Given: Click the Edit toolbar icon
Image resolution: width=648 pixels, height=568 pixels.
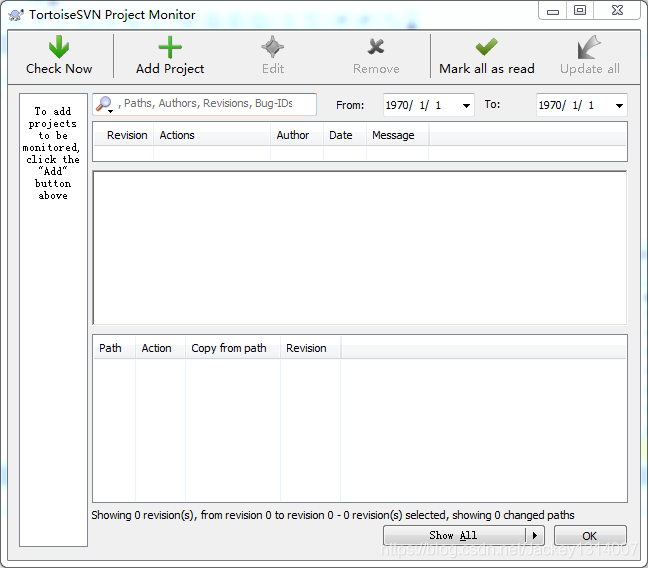Looking at the screenshot, I should point(273,47).
